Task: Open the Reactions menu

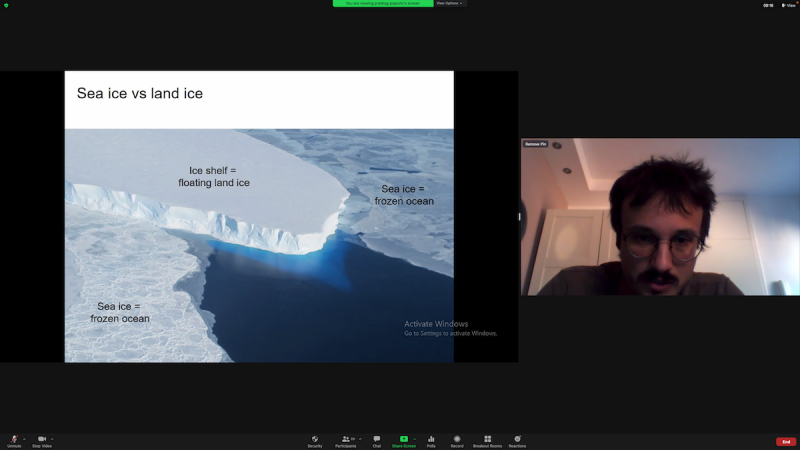Action: [517, 440]
